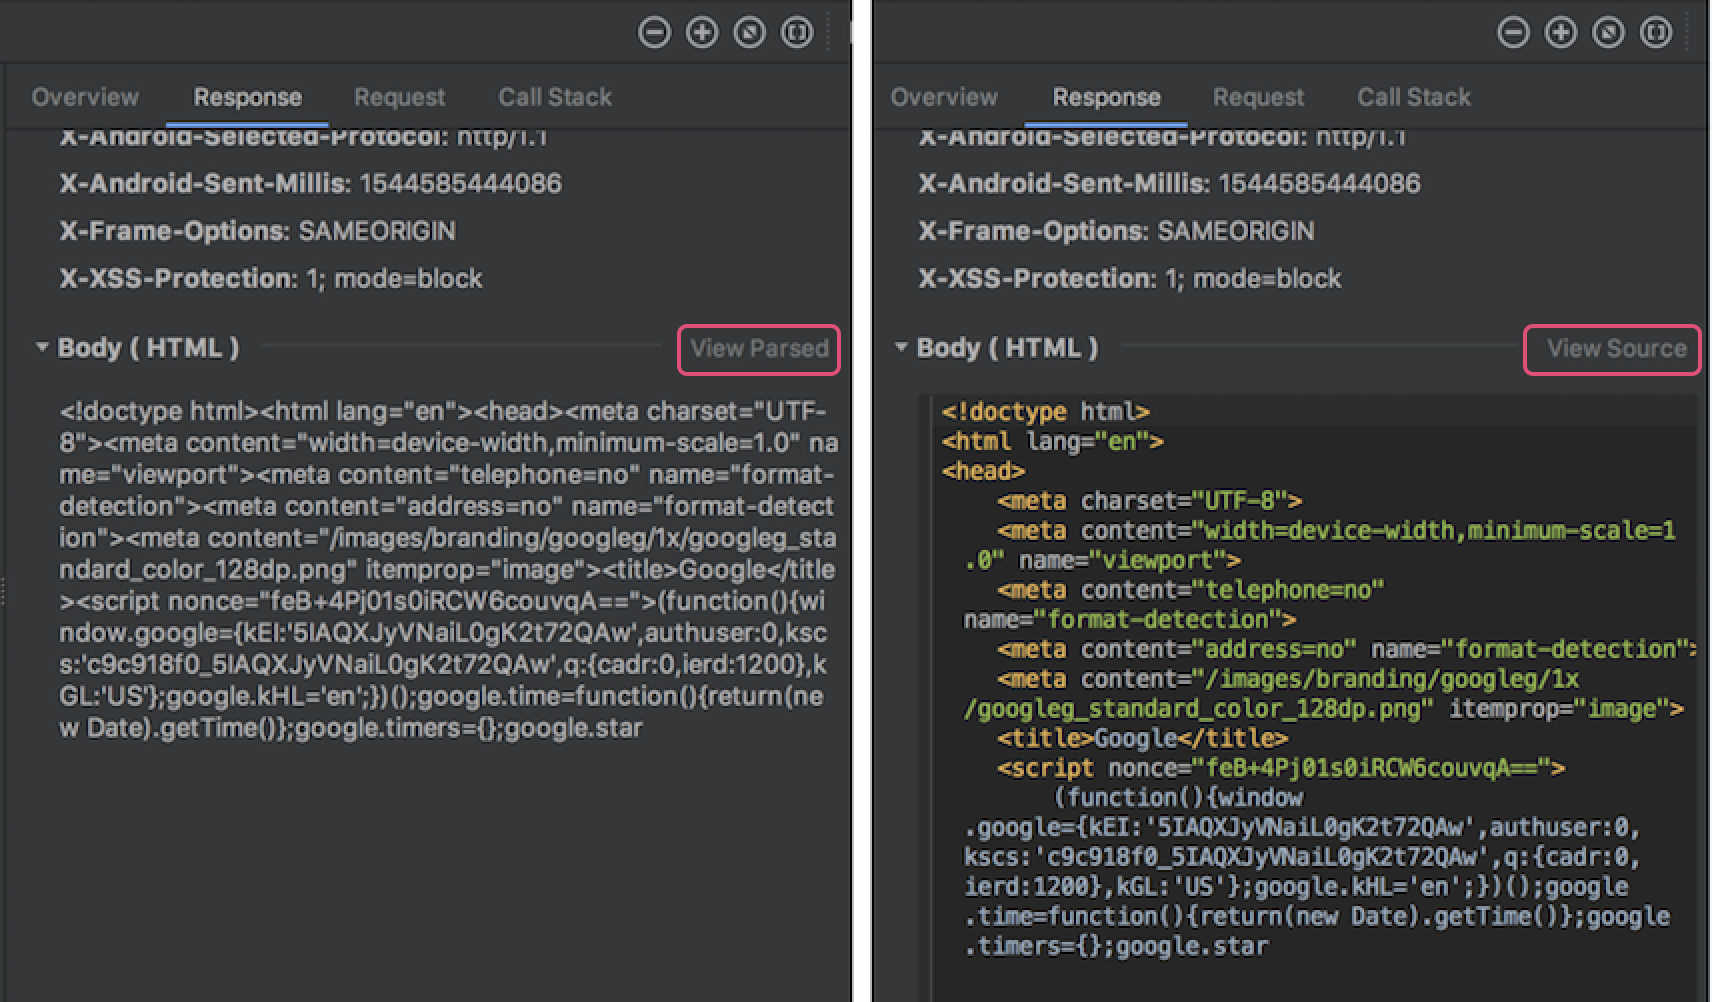The image size is (1712, 1002).
Task: Click the Response tab in the right pane
Action: click(1105, 96)
